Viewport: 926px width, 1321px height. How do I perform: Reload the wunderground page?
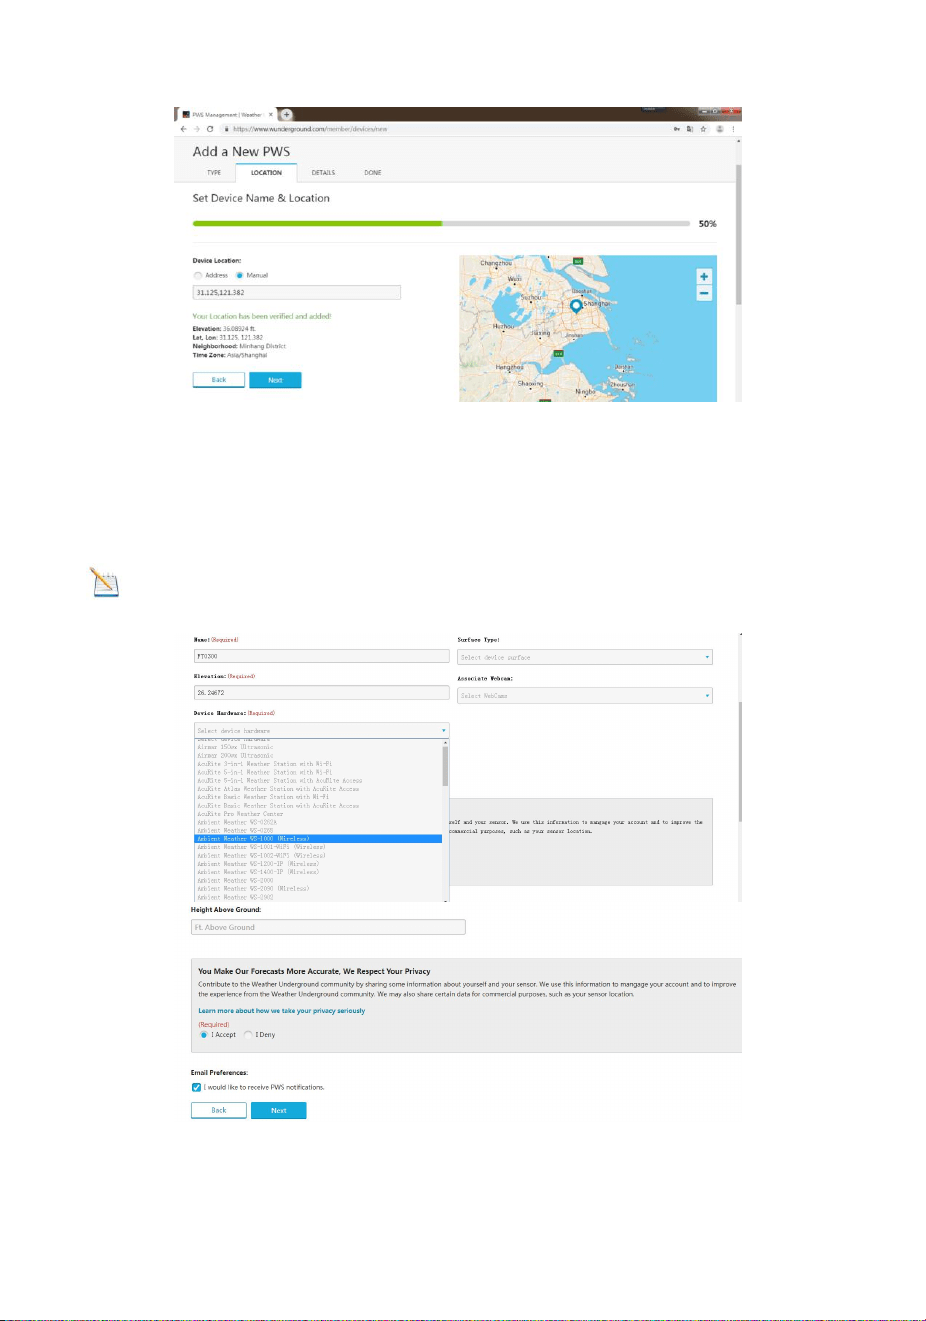click(x=210, y=129)
